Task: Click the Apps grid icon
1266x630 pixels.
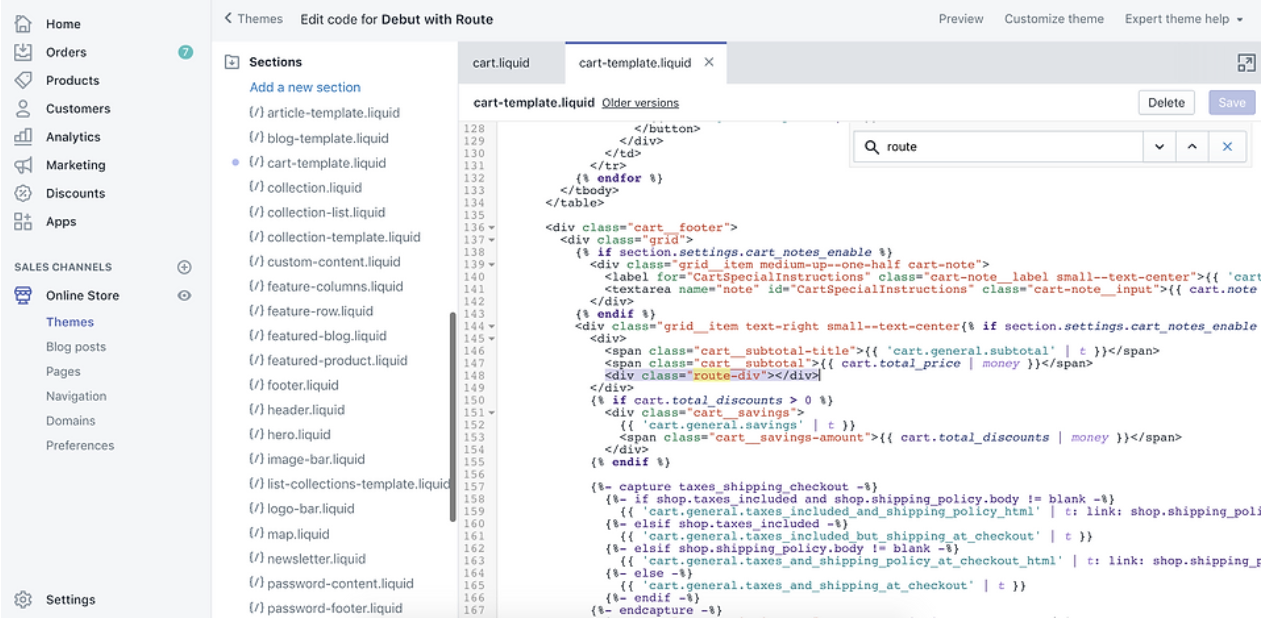Action: [23, 222]
